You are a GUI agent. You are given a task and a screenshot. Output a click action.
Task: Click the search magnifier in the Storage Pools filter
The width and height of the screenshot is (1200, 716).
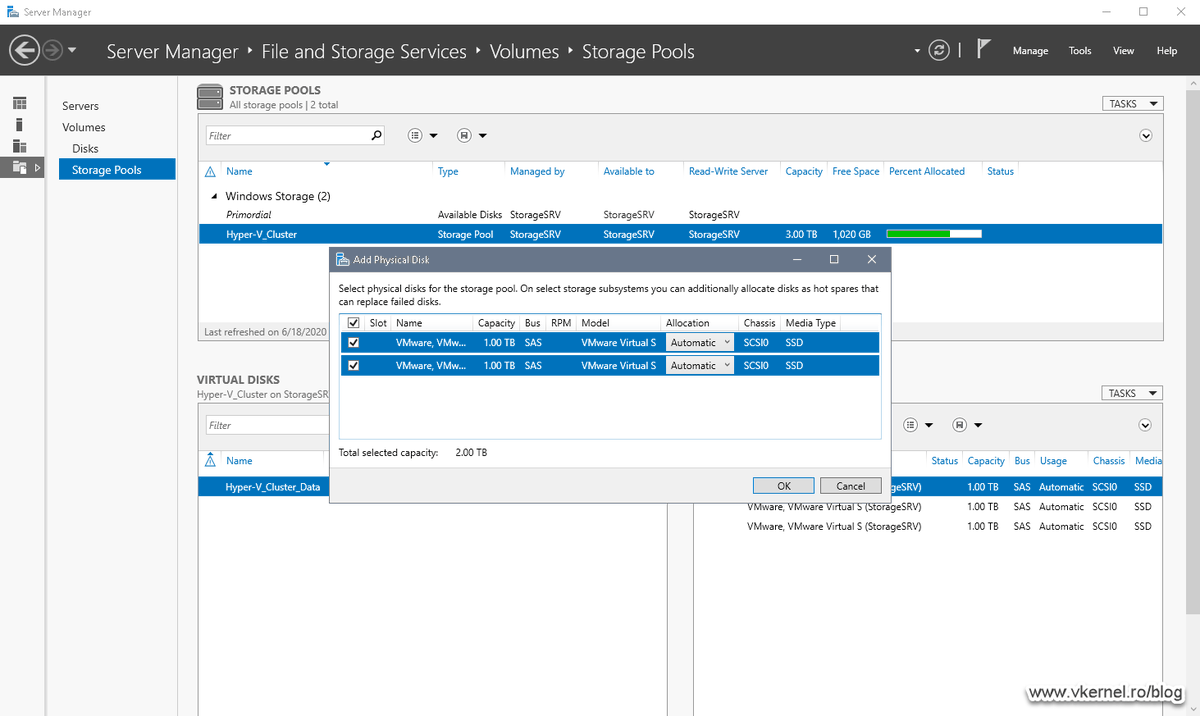377,135
